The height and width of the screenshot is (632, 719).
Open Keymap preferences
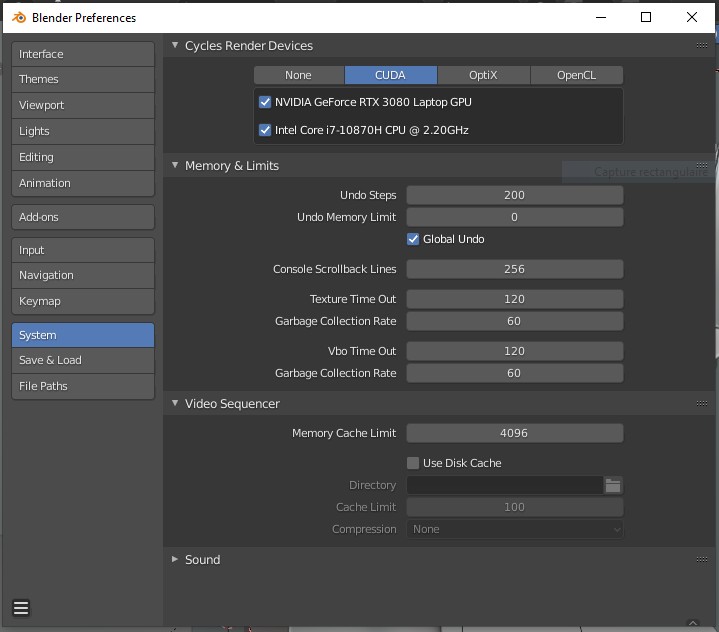coord(83,301)
